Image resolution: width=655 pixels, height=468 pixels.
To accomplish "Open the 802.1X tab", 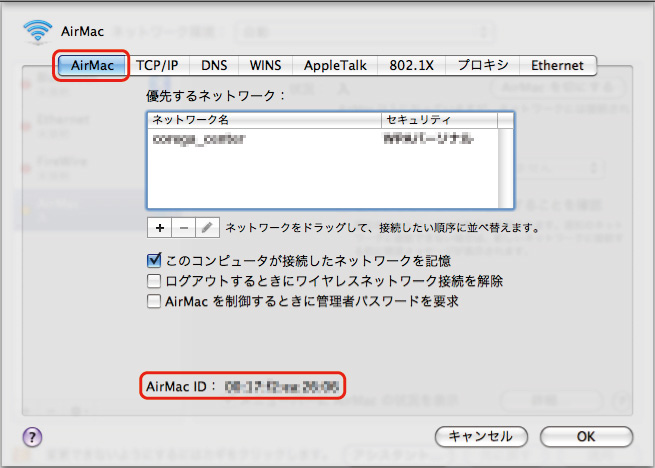I will [x=411, y=65].
